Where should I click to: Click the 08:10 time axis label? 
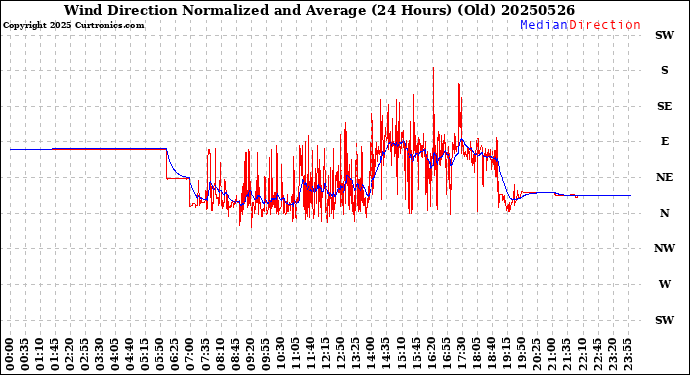click(x=220, y=355)
